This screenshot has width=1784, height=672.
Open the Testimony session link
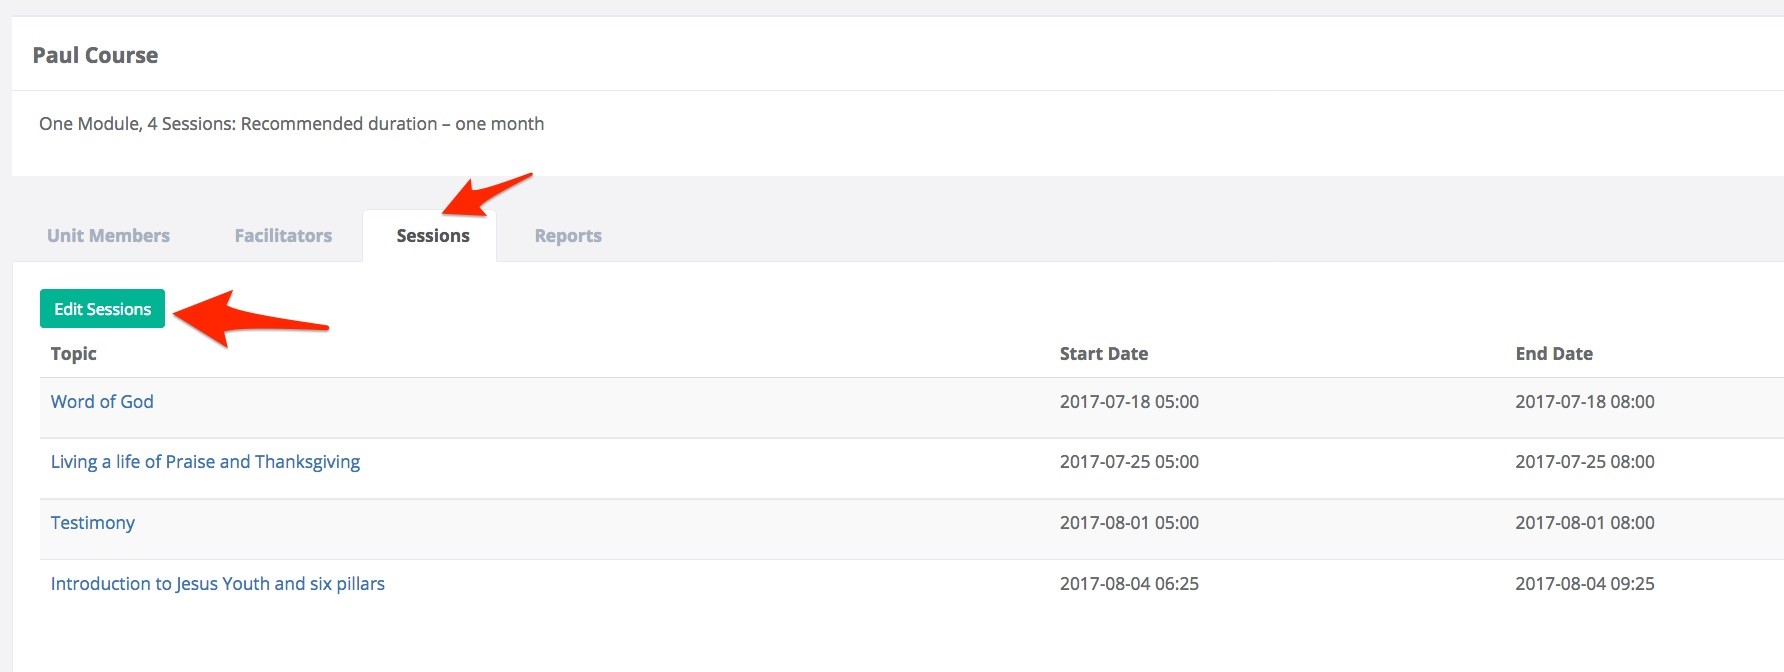(x=93, y=523)
